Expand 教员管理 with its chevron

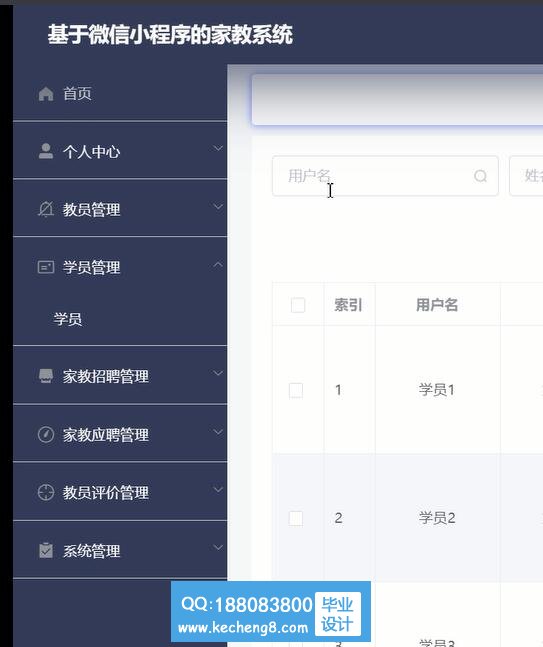click(218, 206)
